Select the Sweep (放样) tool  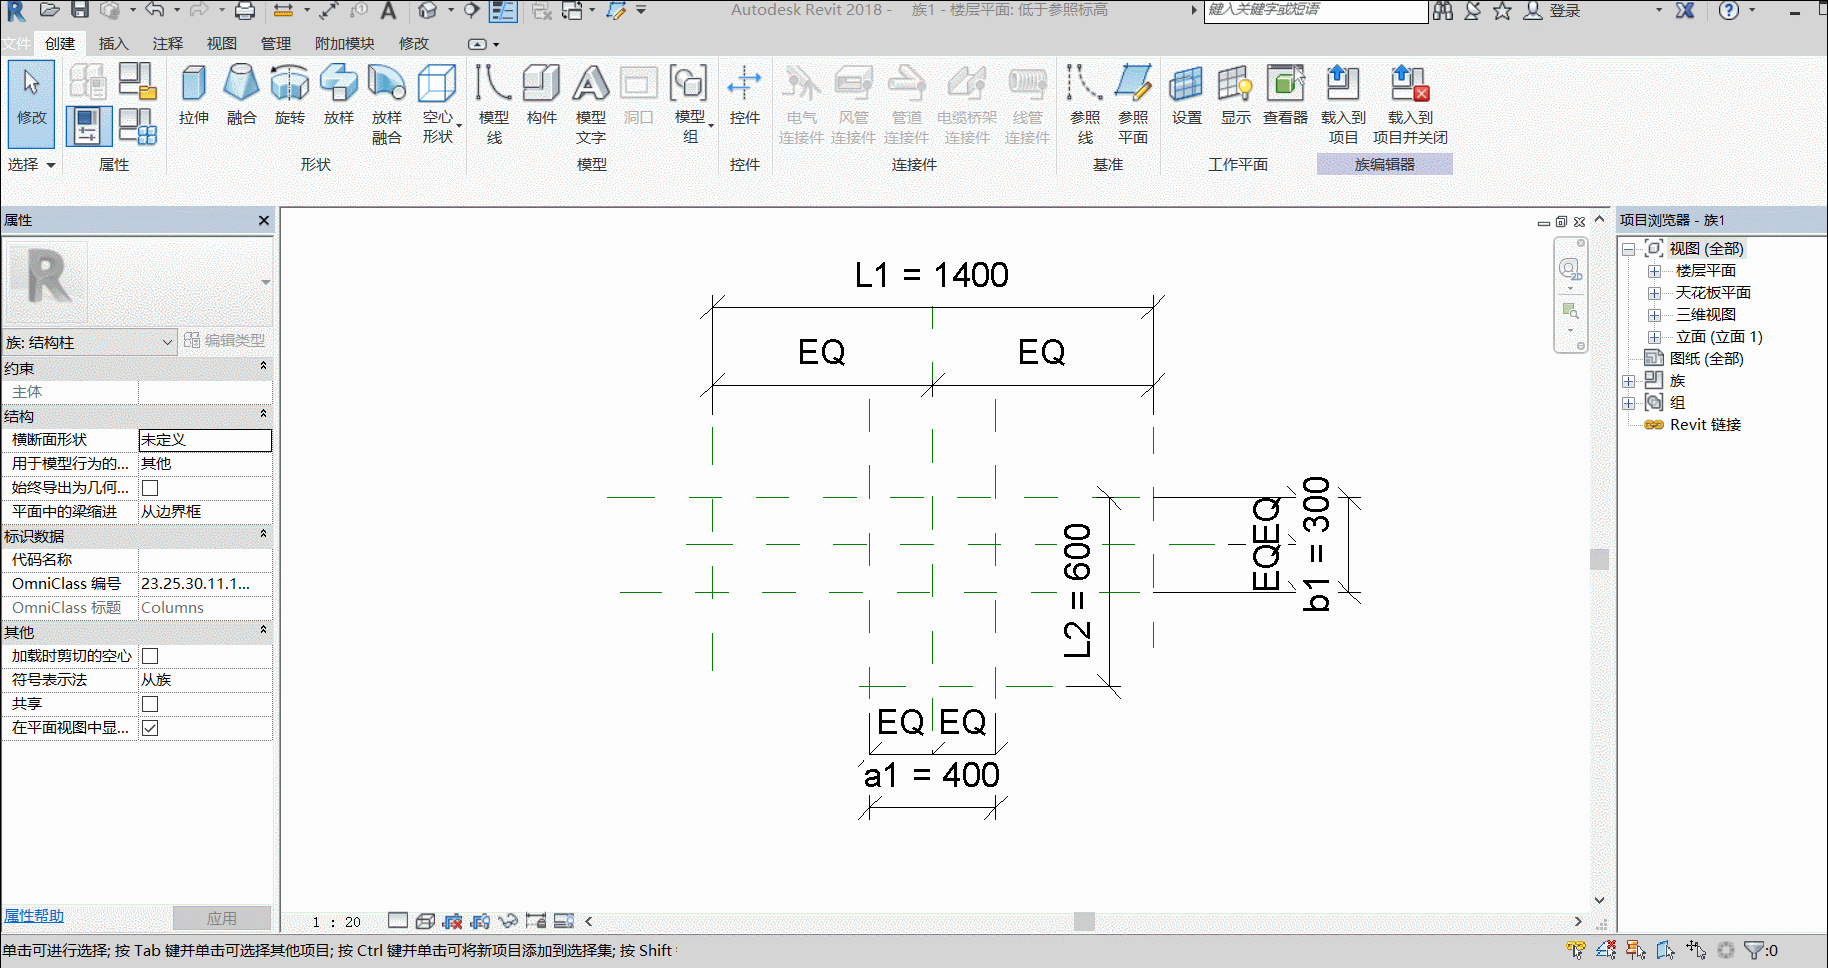pyautogui.click(x=339, y=95)
